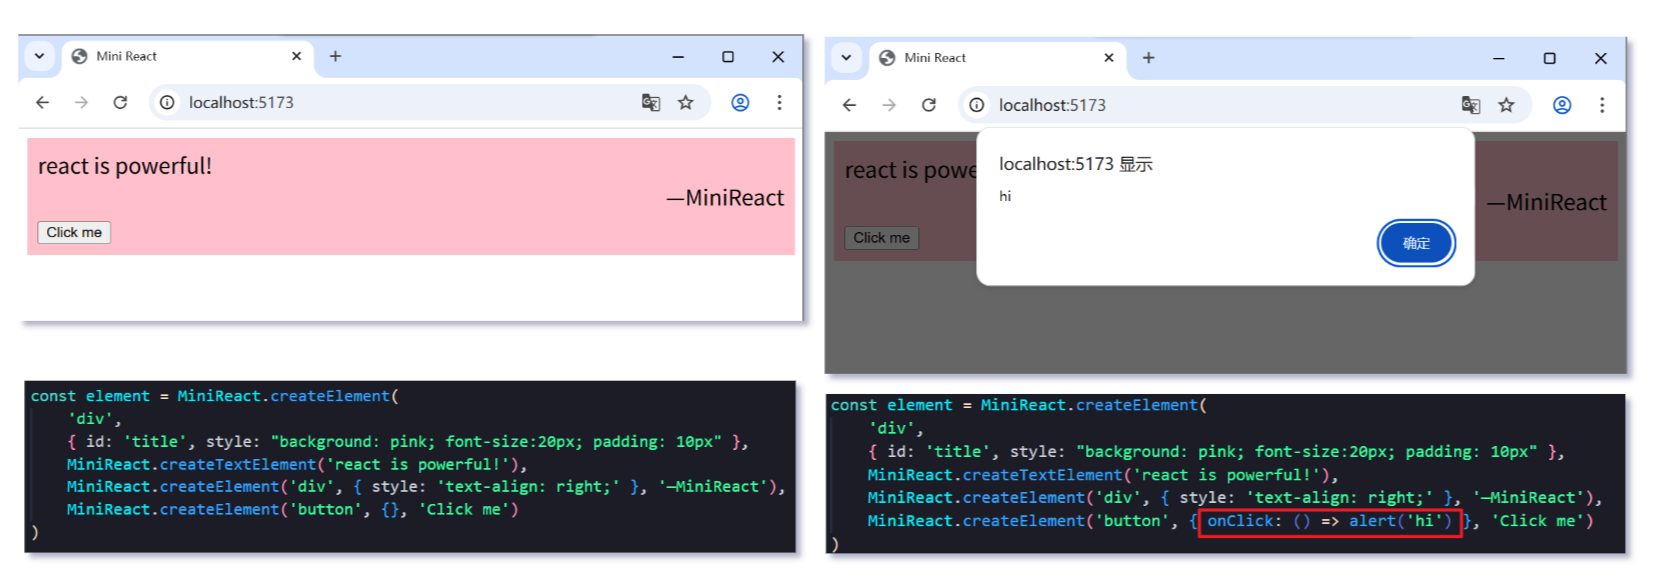The image size is (1658, 588).
Task: Reload the page in left browser window
Action: click(x=120, y=102)
